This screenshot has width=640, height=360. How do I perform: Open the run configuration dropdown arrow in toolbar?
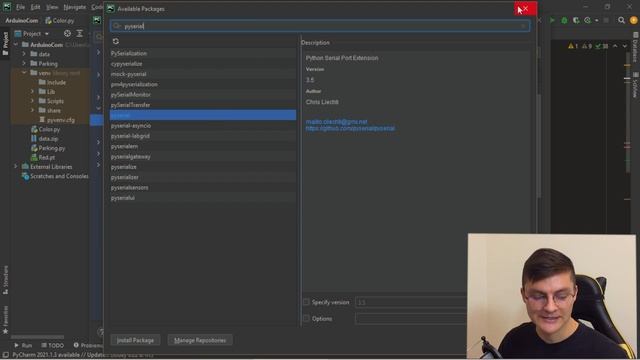point(596,20)
